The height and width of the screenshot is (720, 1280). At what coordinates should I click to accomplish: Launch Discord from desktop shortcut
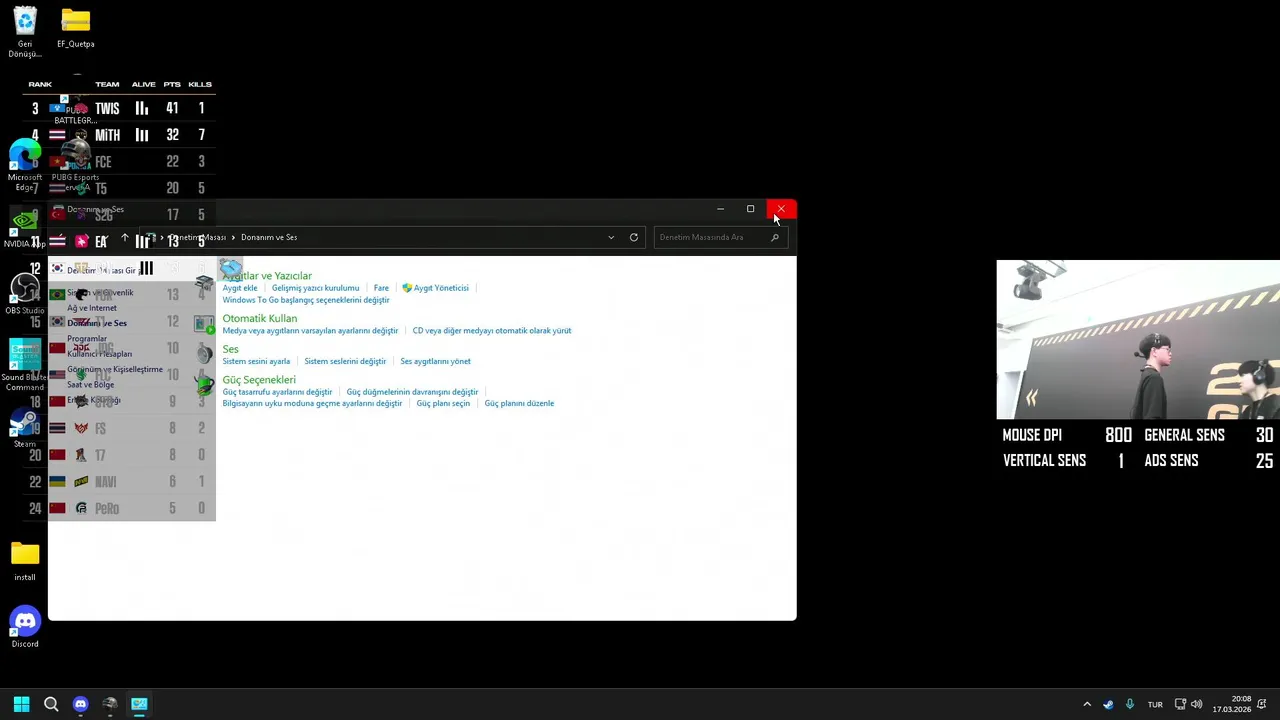pyautogui.click(x=25, y=628)
